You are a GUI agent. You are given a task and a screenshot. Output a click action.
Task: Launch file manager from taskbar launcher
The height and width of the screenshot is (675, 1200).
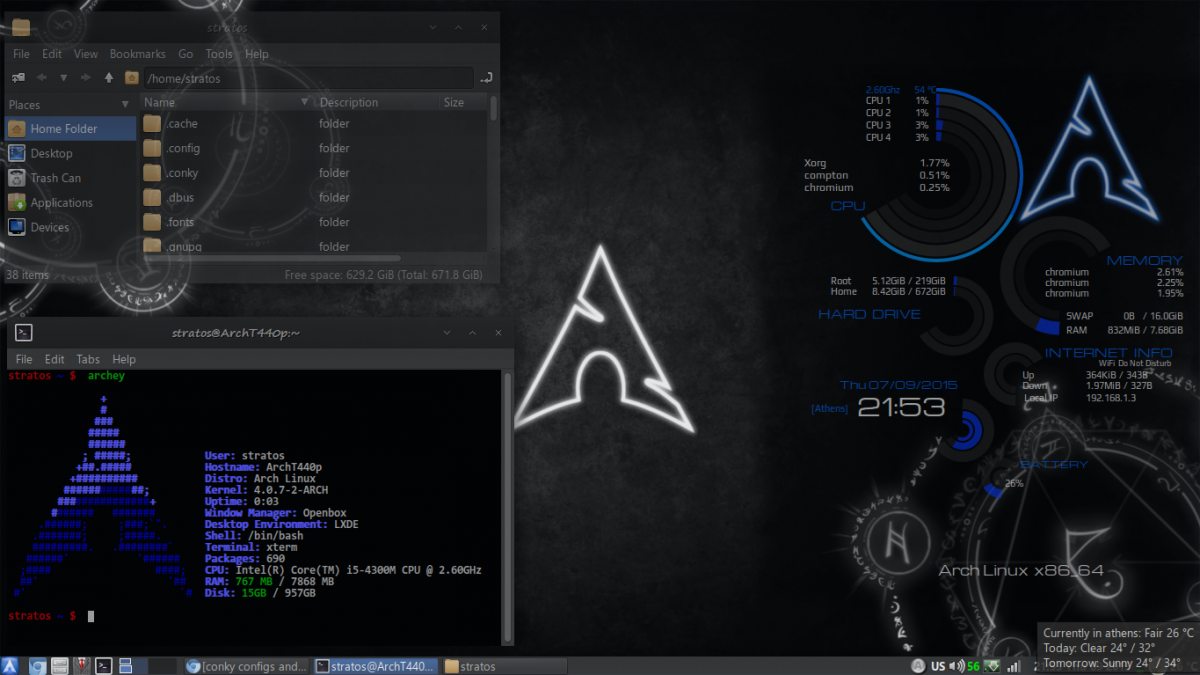(x=59, y=665)
